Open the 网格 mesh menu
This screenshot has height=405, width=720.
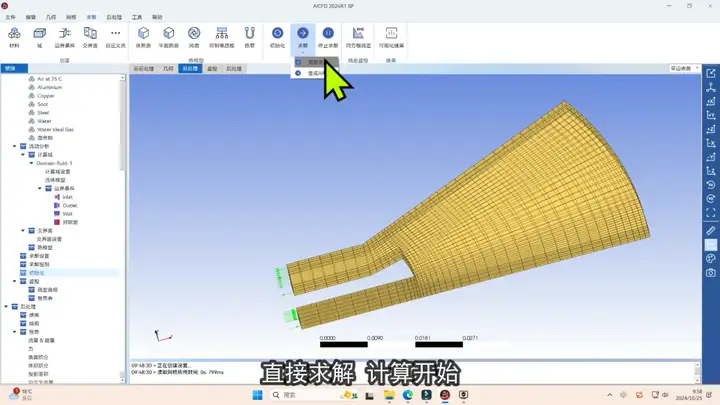[71, 17]
